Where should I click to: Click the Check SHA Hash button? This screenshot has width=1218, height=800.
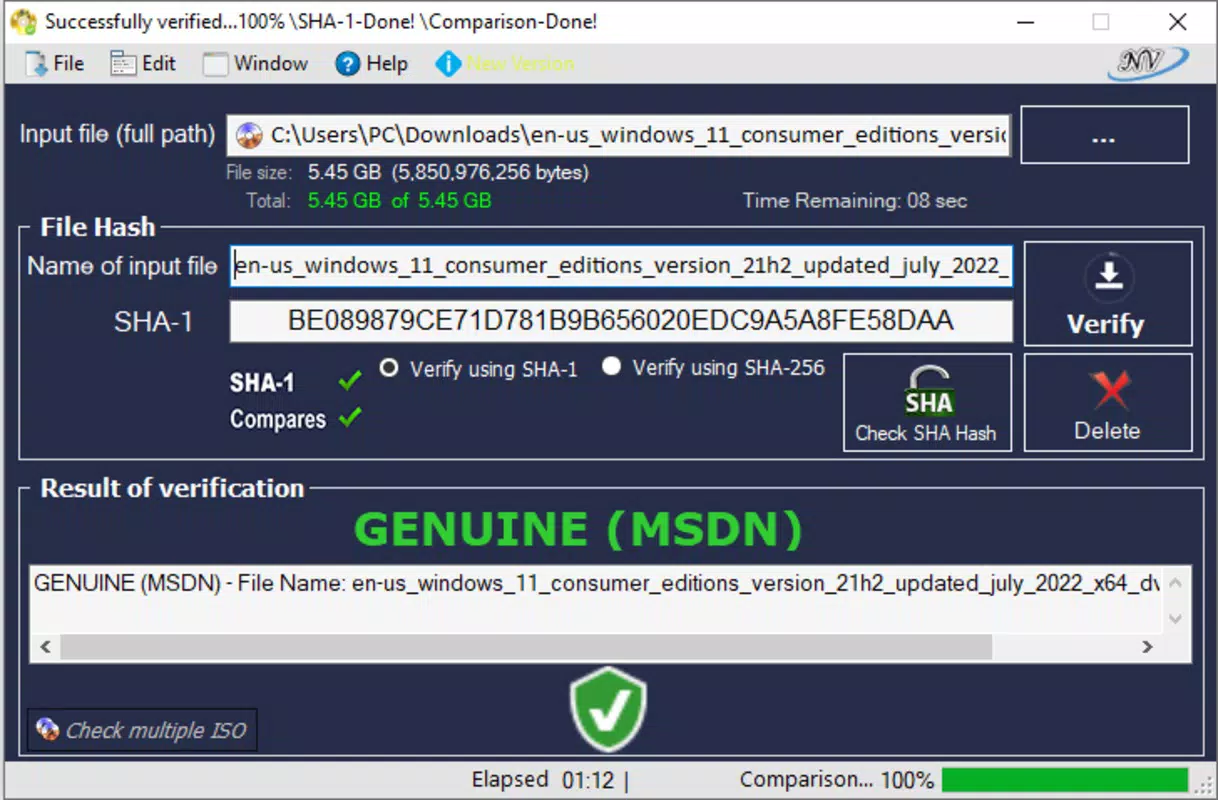coord(927,402)
